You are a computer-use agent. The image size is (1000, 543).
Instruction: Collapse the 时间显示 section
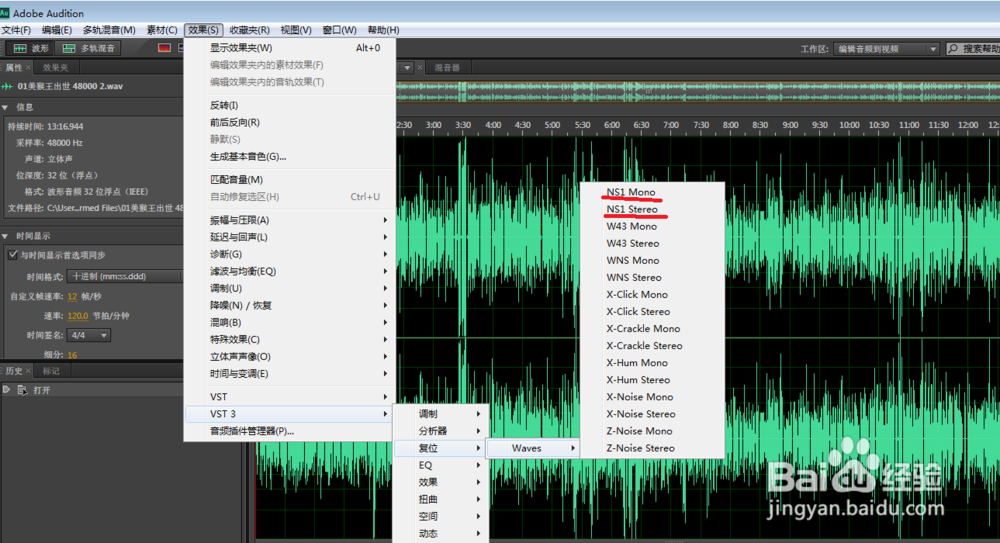pyautogui.click(x=6, y=236)
